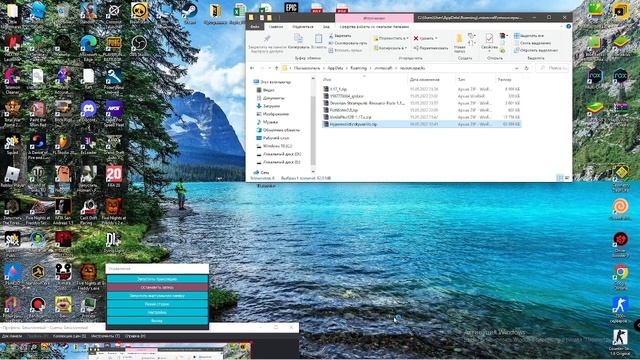The height and width of the screenshot is (360, 640).
Task: Click Снять выделение (Select none) in ribbon
Action: 532,43
